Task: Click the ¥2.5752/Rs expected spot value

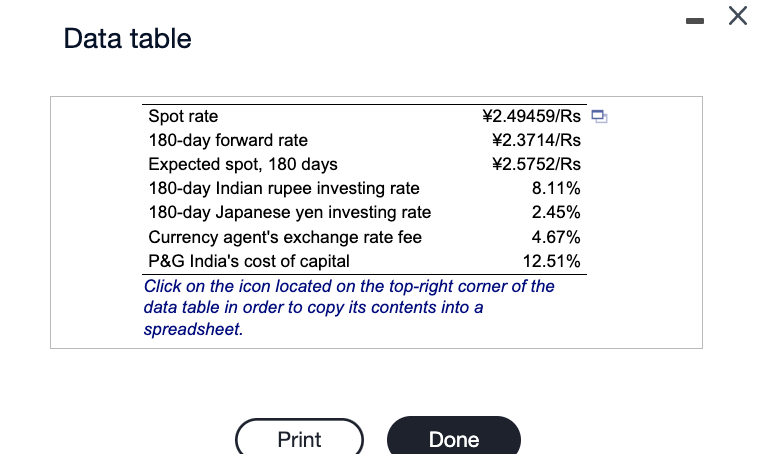Action: click(x=536, y=164)
